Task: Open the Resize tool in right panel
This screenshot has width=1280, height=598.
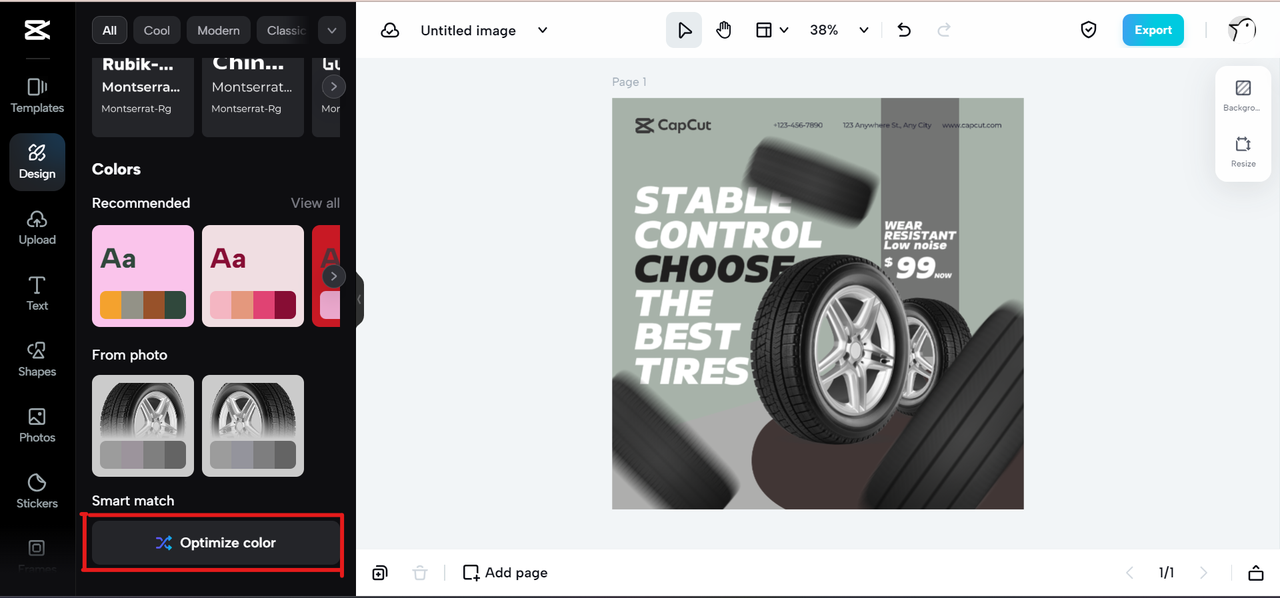Action: [x=1243, y=152]
